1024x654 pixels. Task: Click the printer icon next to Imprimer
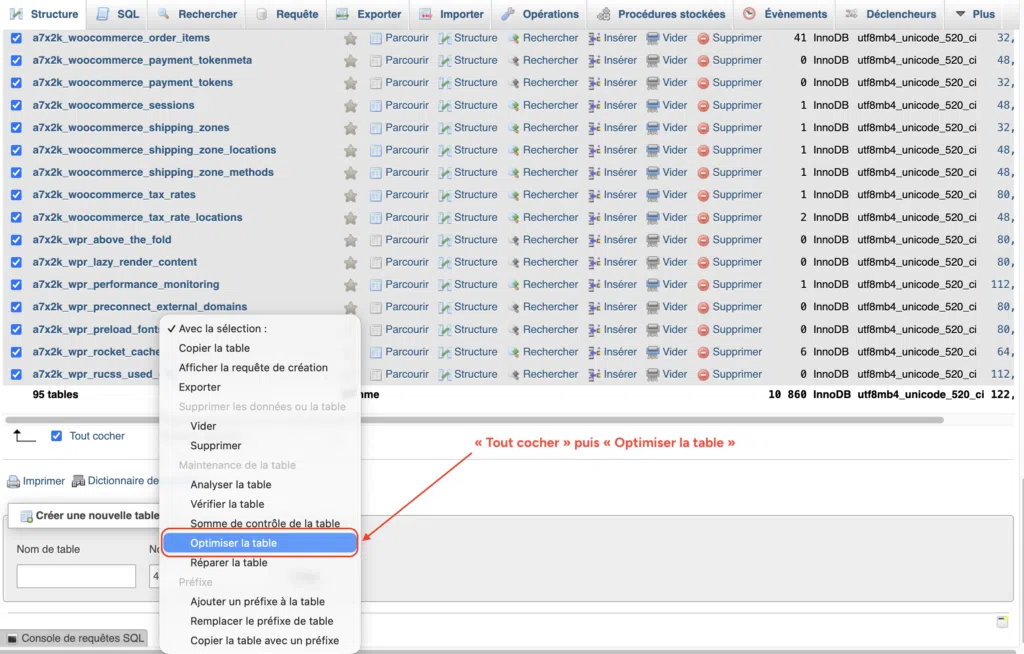coord(13,482)
